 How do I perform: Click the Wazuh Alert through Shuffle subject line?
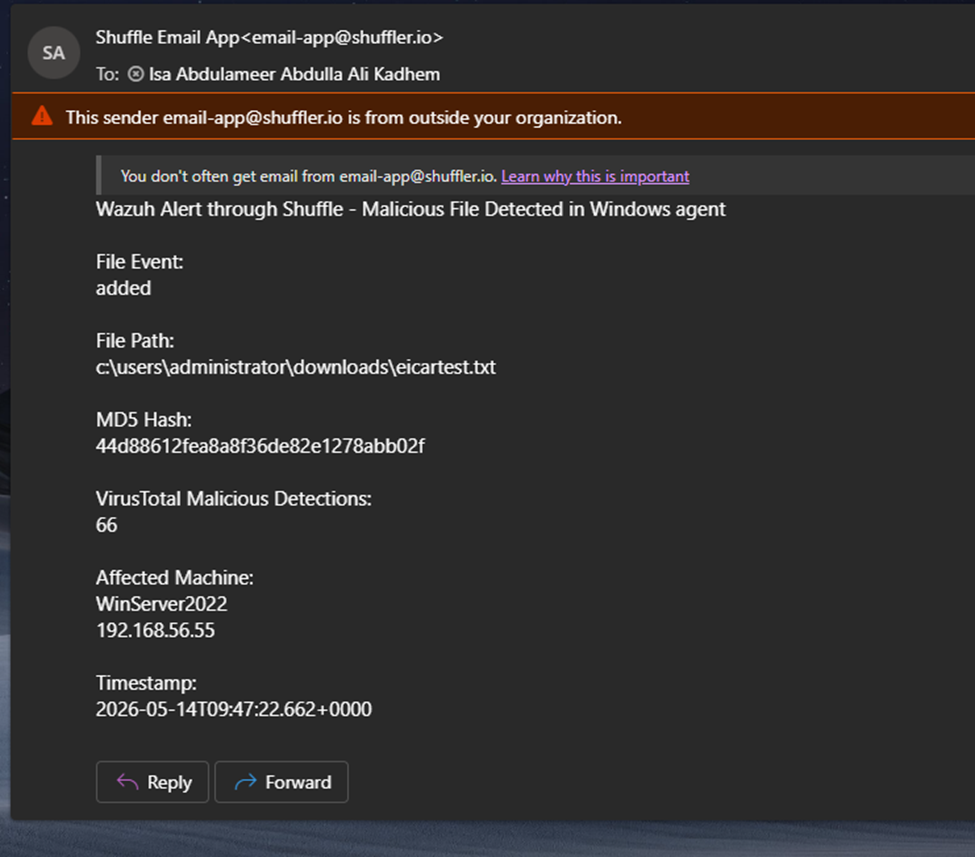[x=410, y=210]
